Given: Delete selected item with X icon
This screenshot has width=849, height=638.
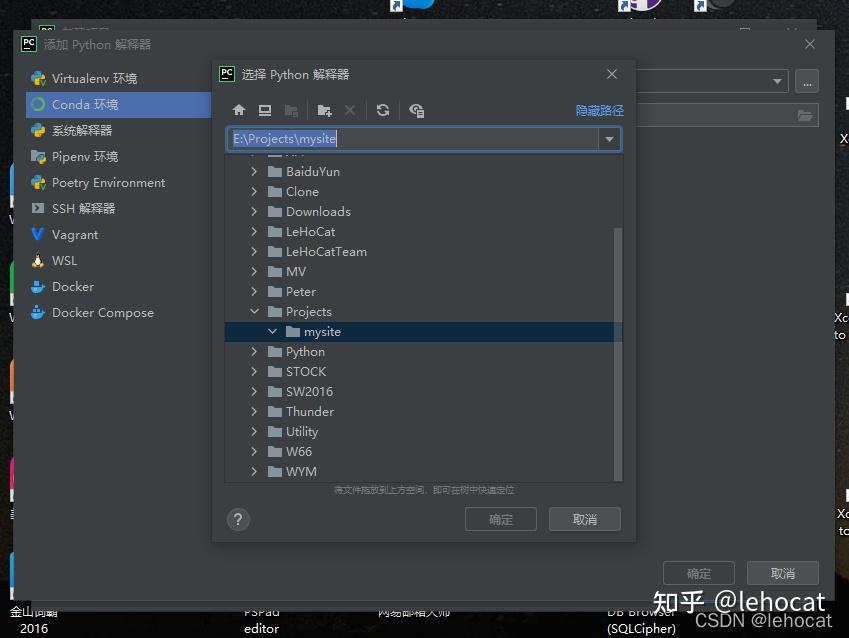Looking at the screenshot, I should click(x=350, y=110).
